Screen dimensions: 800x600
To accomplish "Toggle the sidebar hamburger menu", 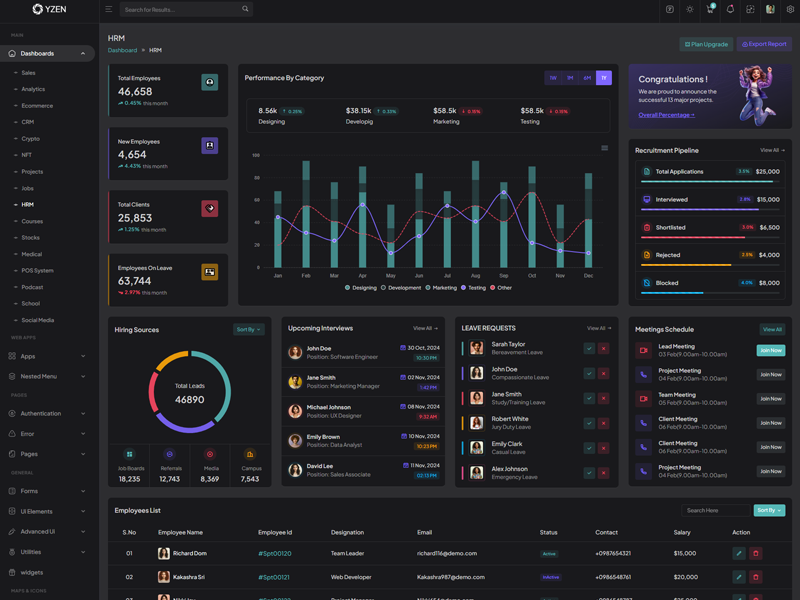I will [x=109, y=9].
